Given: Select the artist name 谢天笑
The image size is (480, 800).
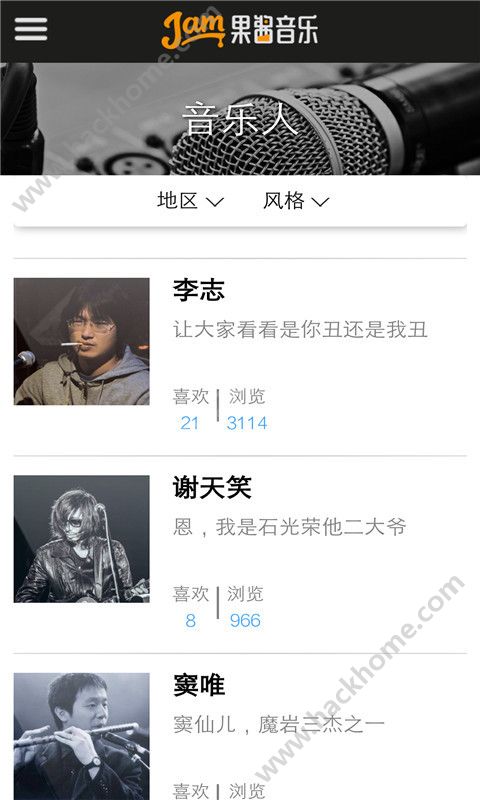Looking at the screenshot, I should (212, 487).
